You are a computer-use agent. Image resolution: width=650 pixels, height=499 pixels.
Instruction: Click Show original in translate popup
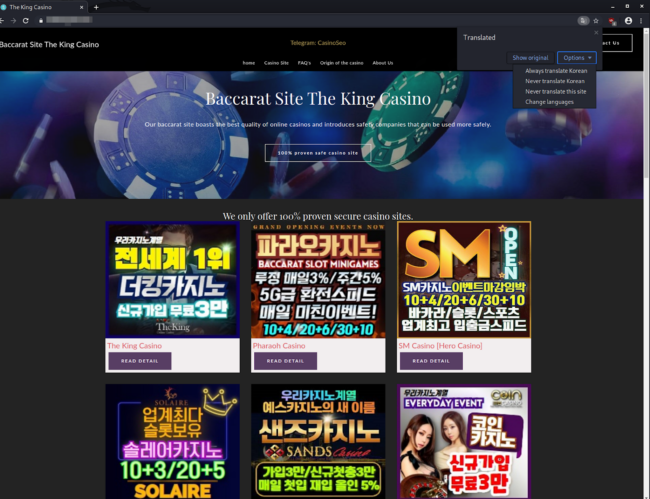coord(530,58)
